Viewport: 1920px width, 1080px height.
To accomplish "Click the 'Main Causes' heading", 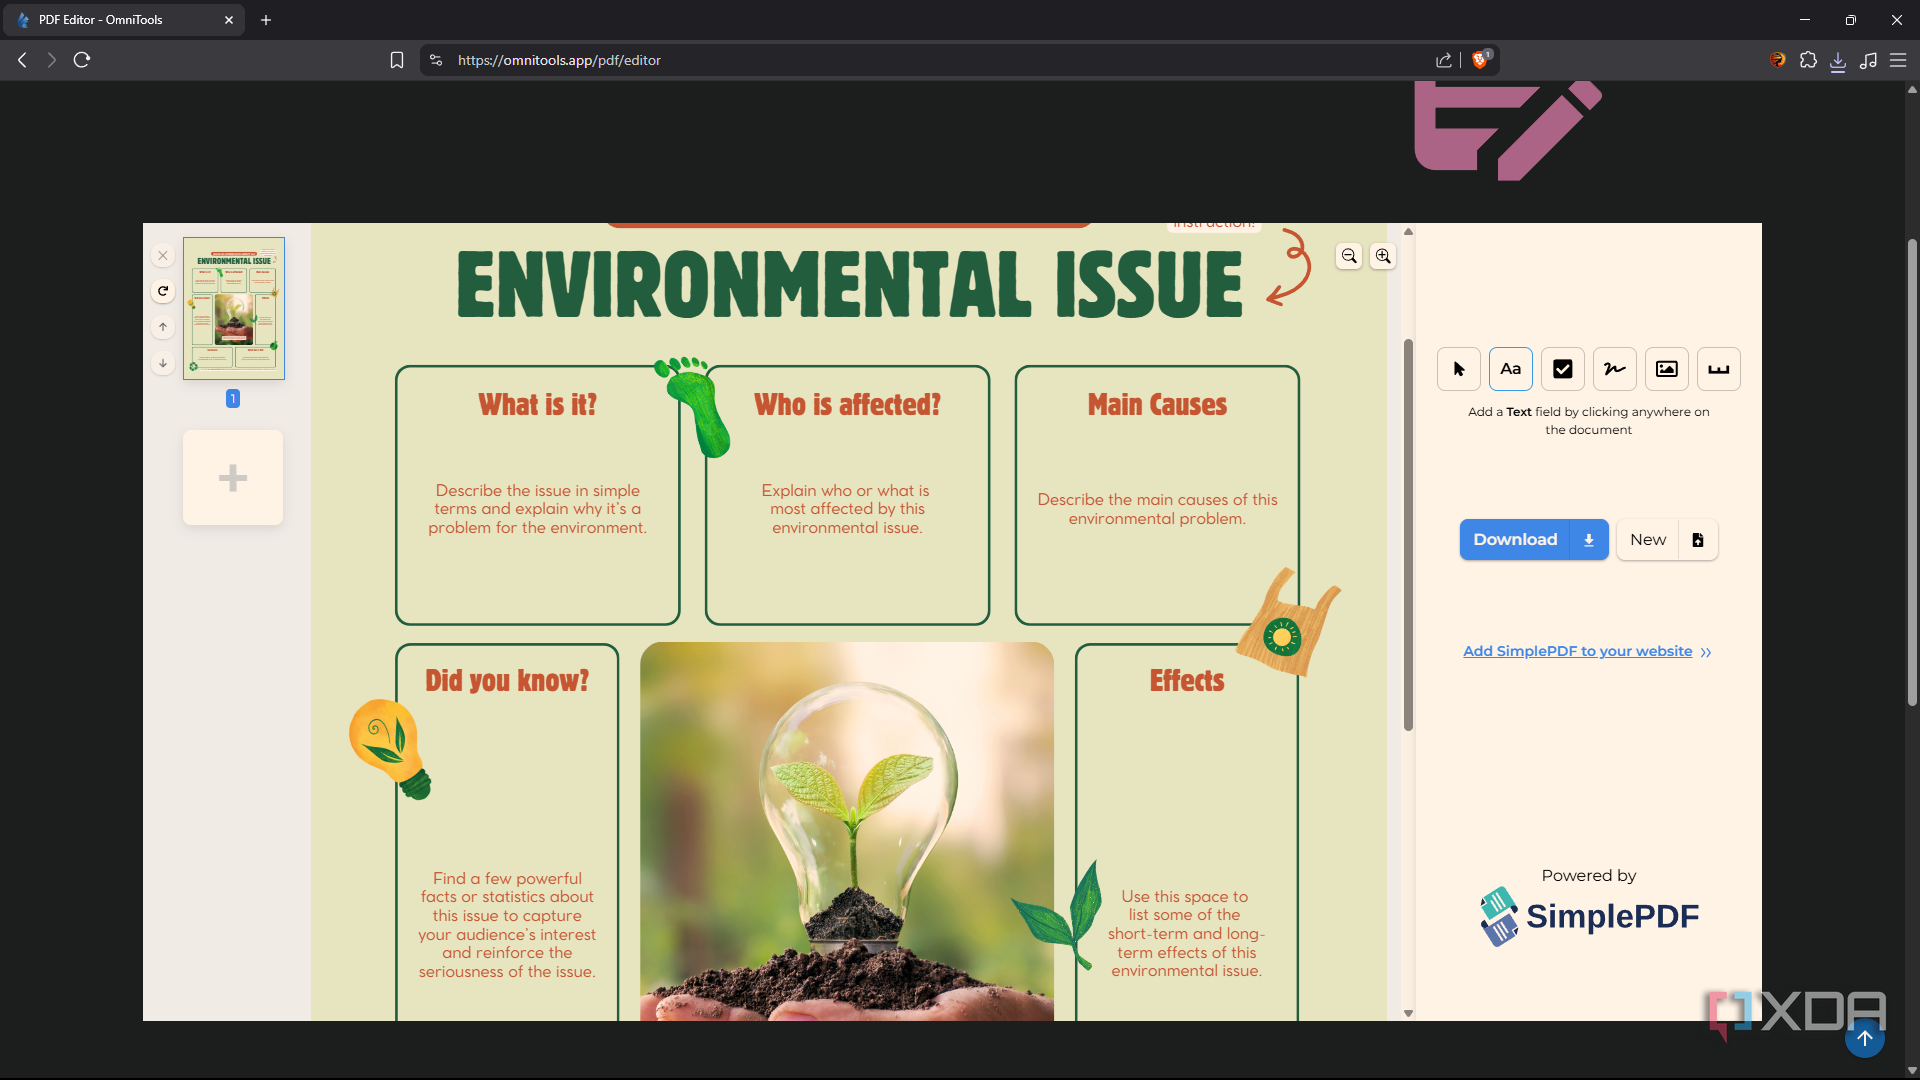I will (x=1157, y=405).
